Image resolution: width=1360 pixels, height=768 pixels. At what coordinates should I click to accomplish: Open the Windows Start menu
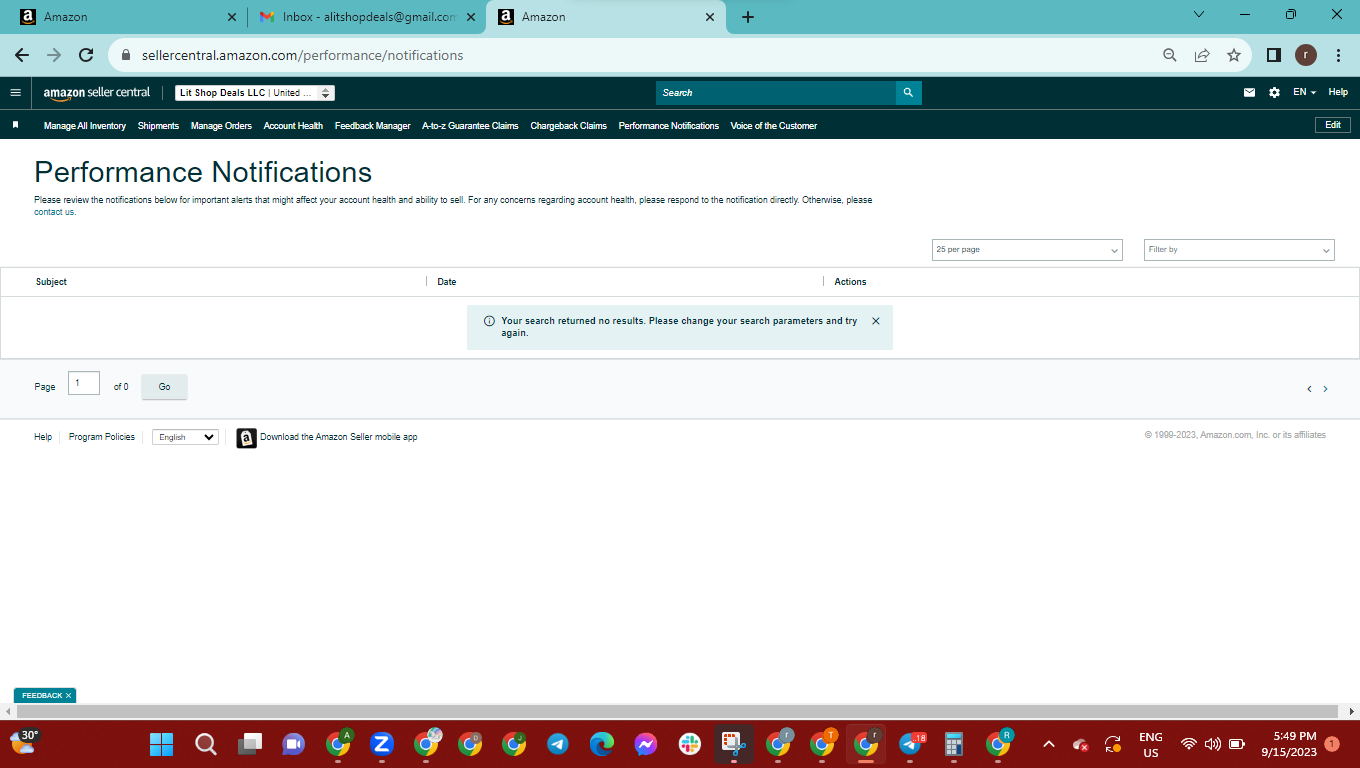(161, 744)
